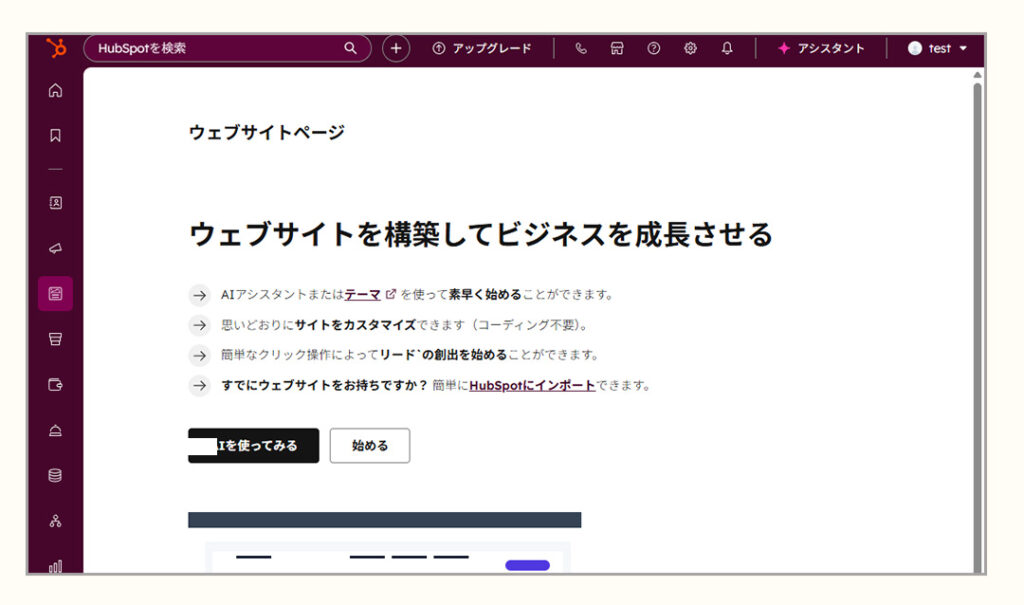Click the 始める button
Screen dimensions: 1024x605
369,446
